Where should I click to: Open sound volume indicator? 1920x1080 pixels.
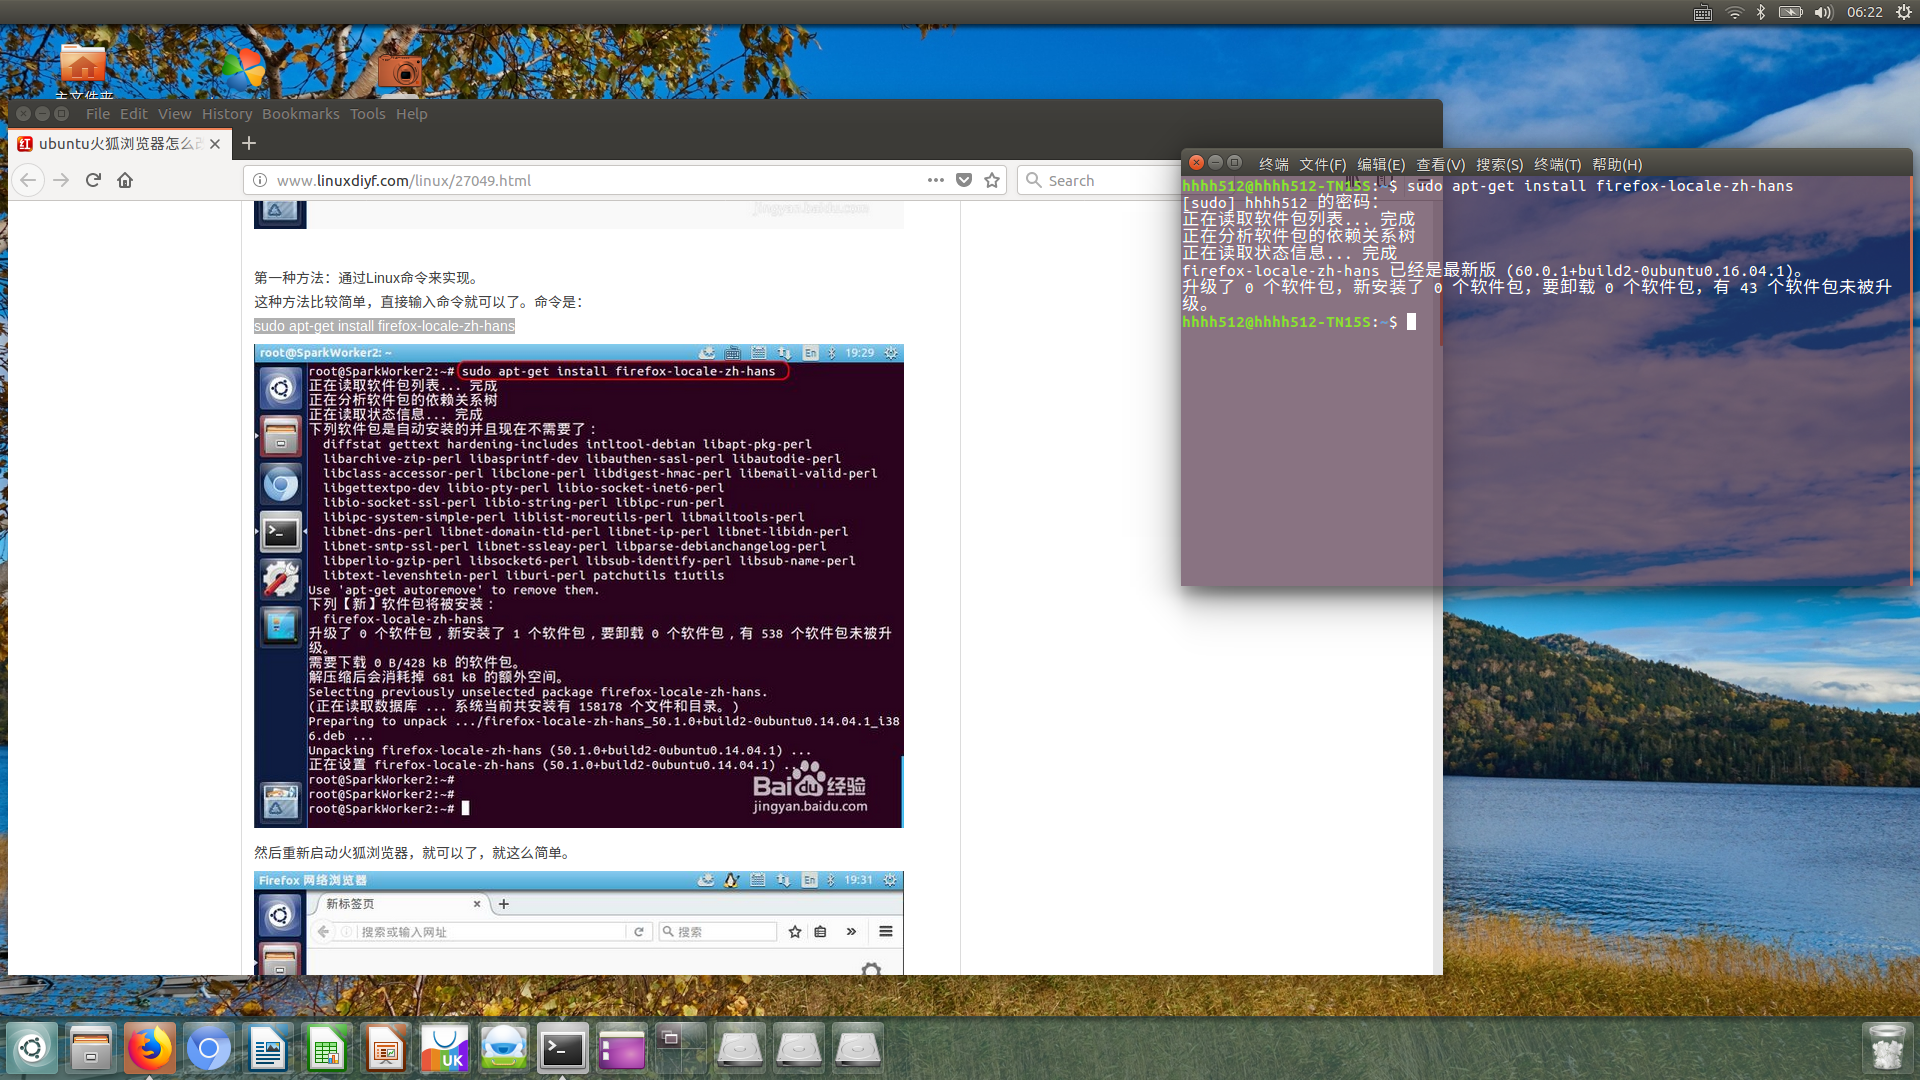point(1824,12)
